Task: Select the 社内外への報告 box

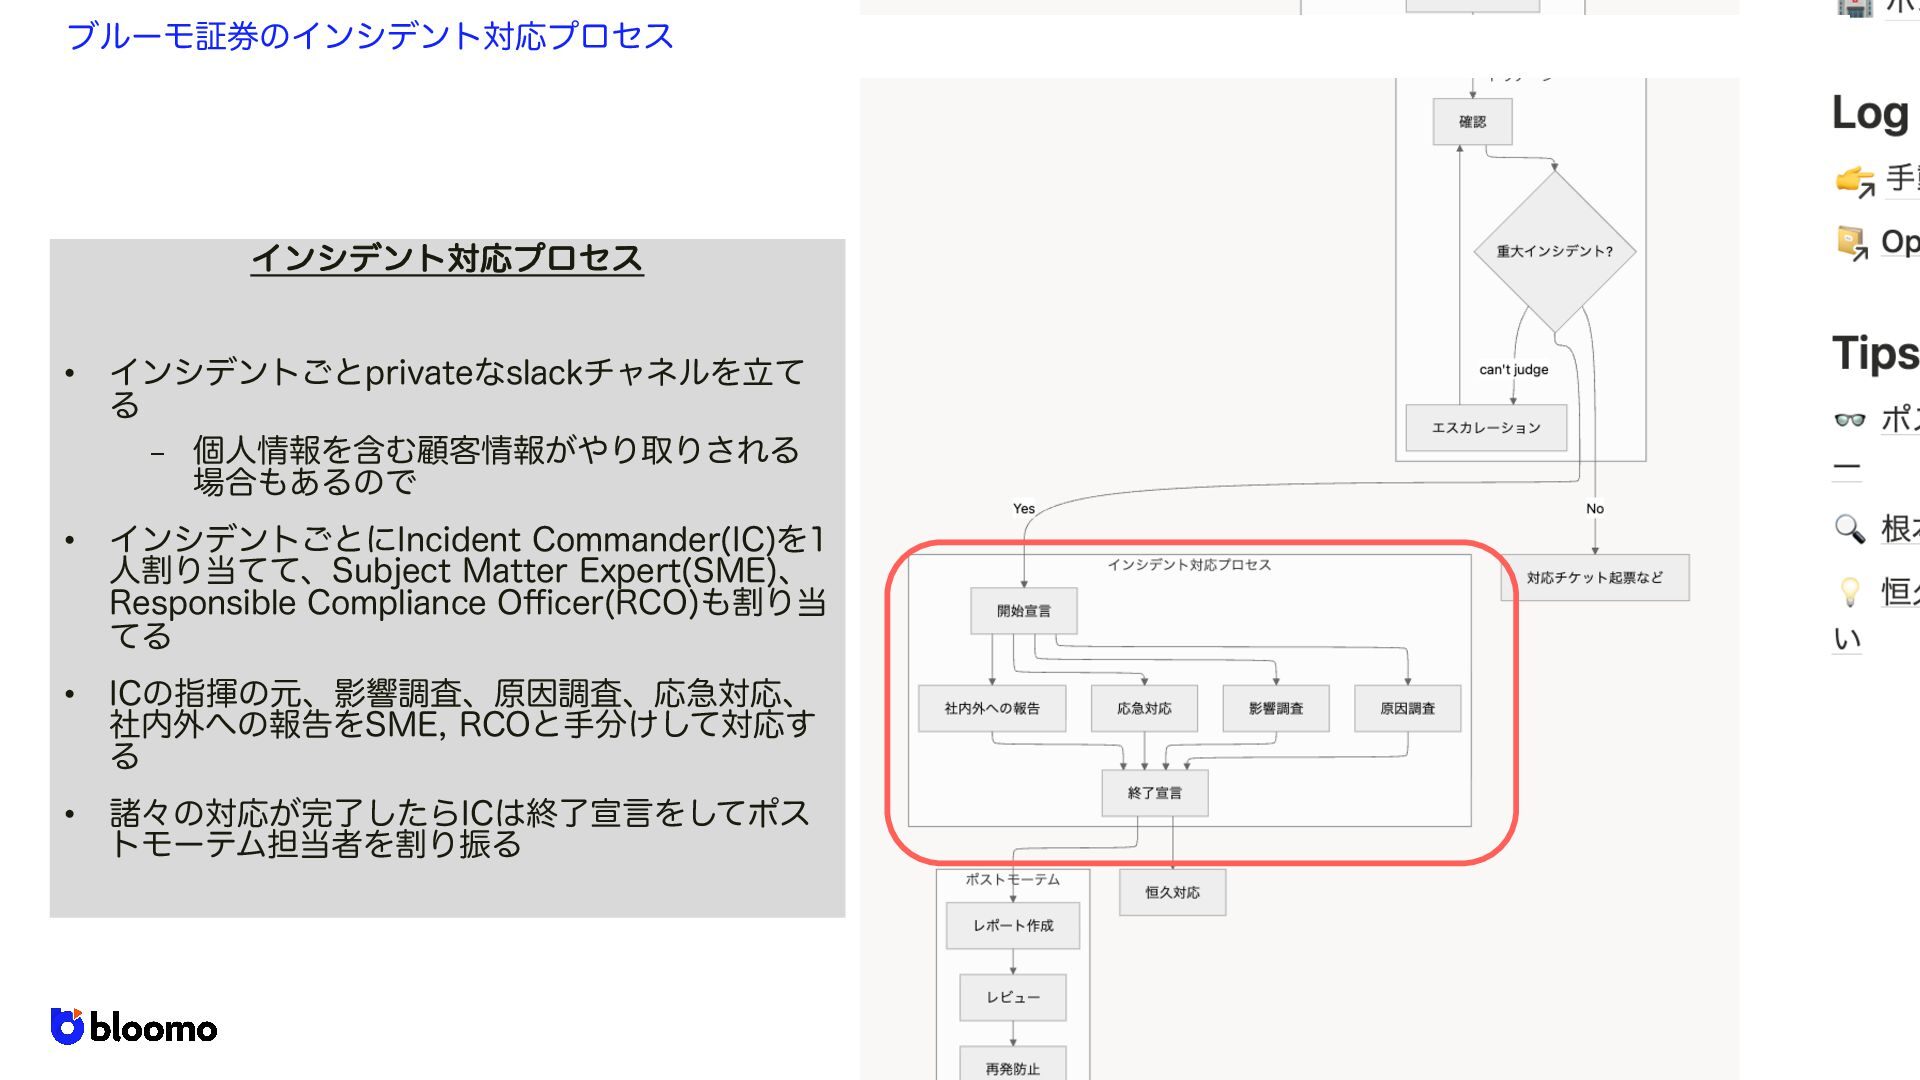Action: [x=991, y=709]
